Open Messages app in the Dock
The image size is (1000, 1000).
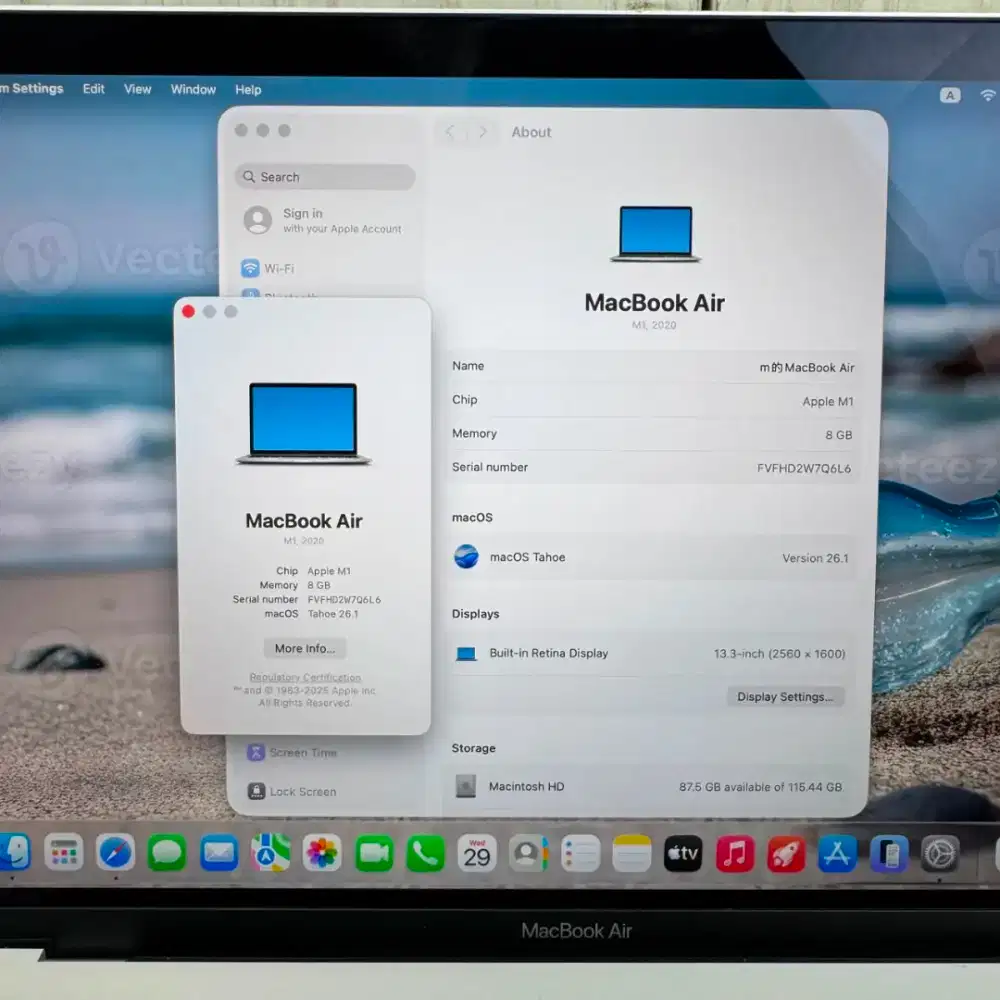(x=167, y=853)
